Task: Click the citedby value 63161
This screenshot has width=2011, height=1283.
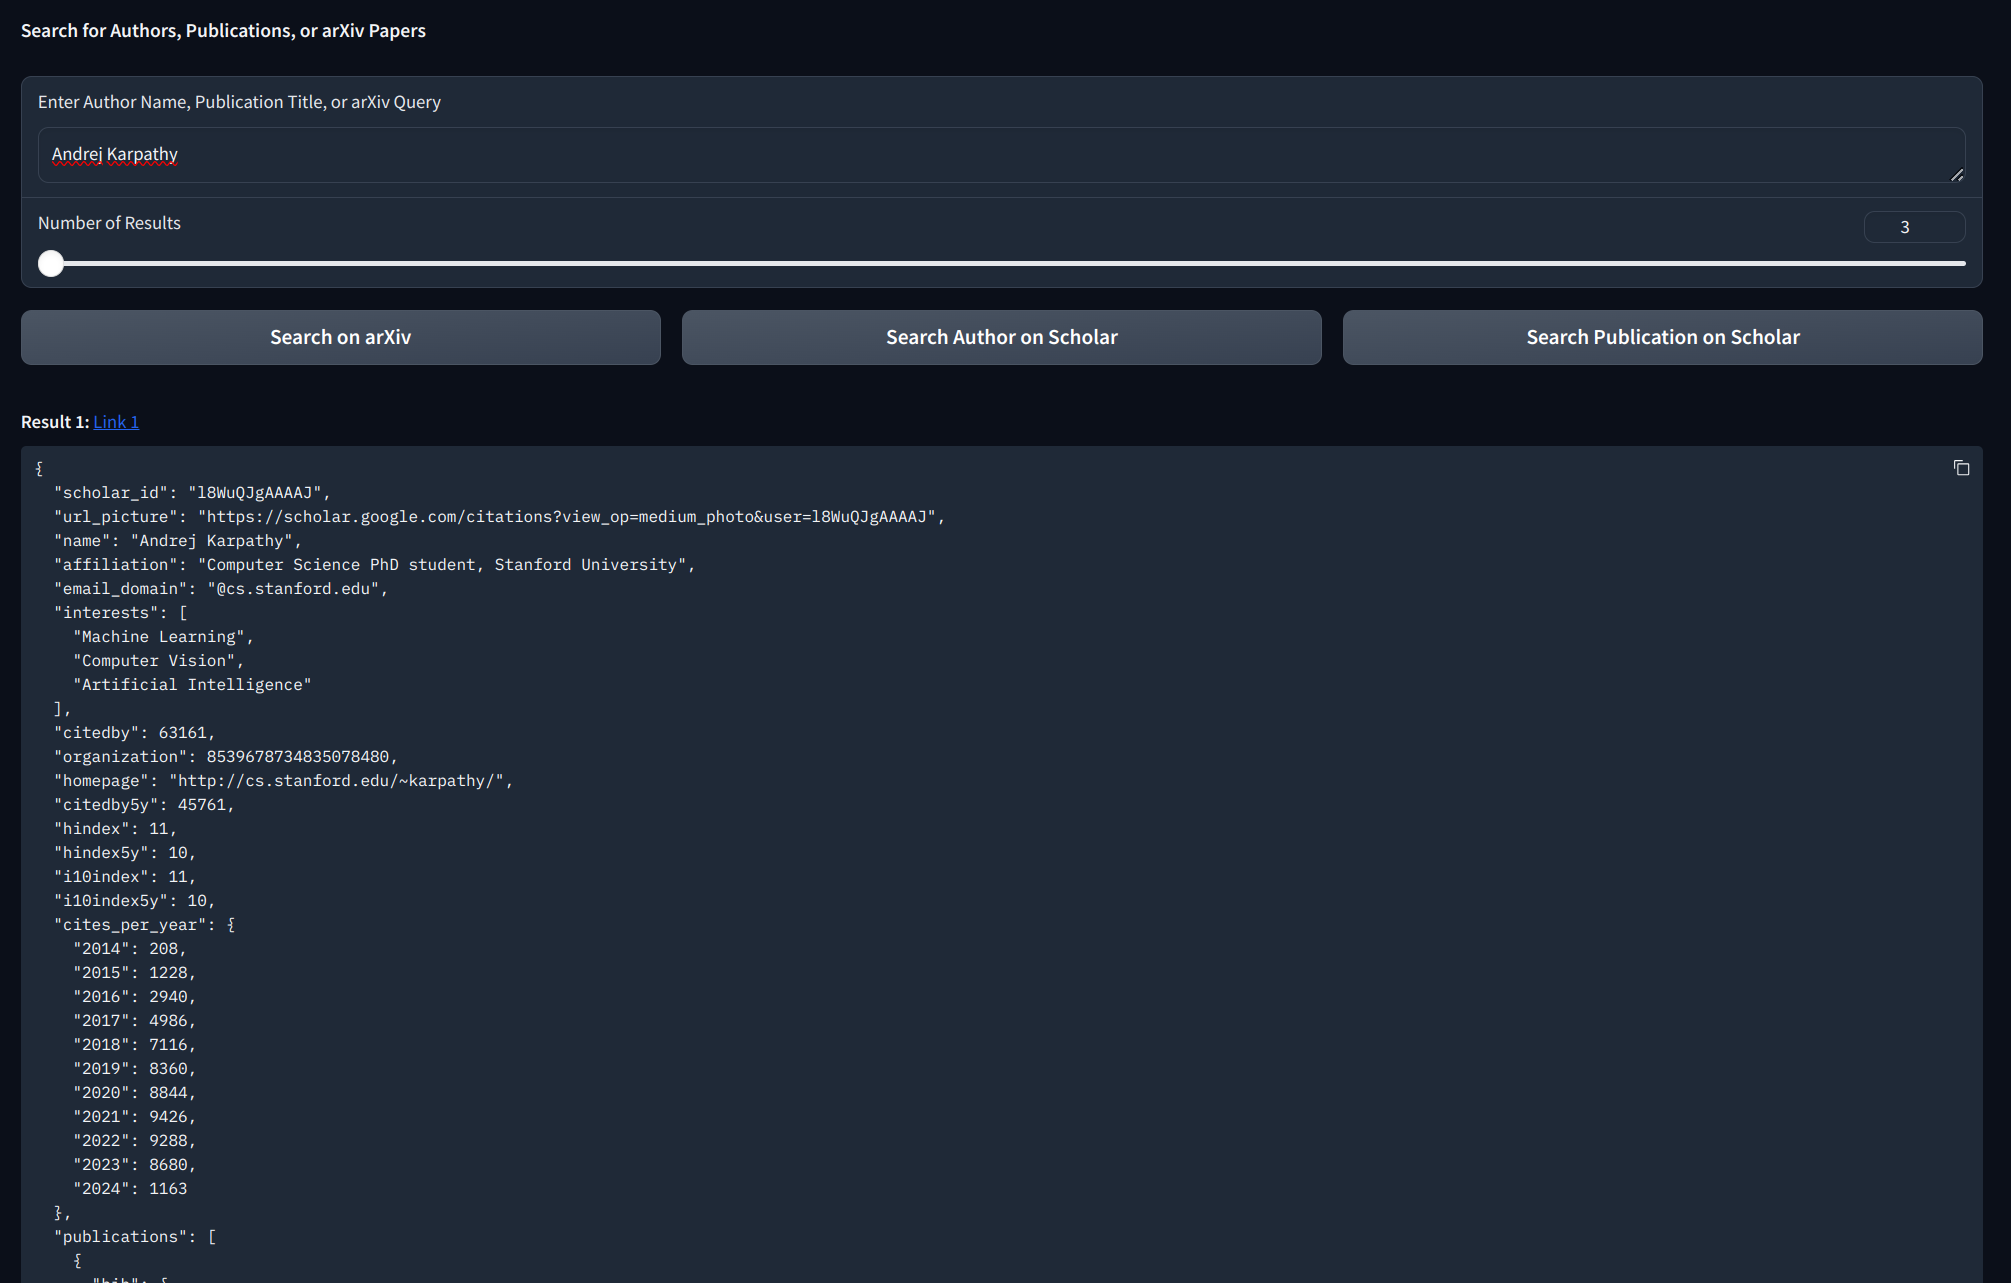Action: click(182, 733)
